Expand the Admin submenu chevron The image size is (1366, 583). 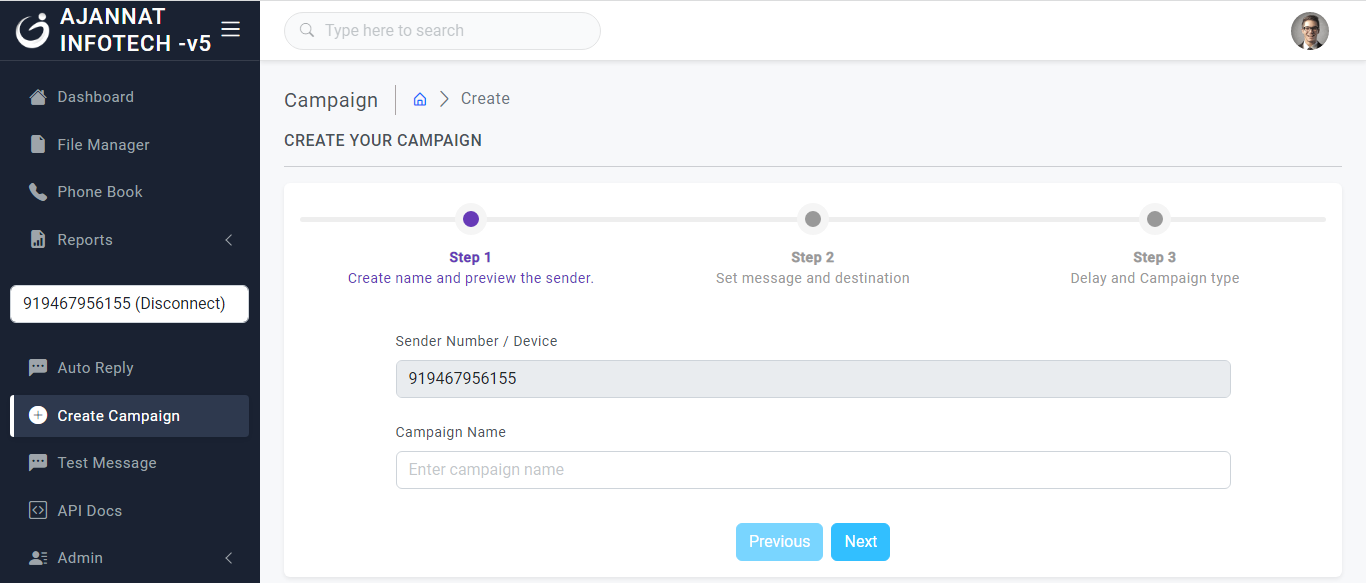[228, 558]
